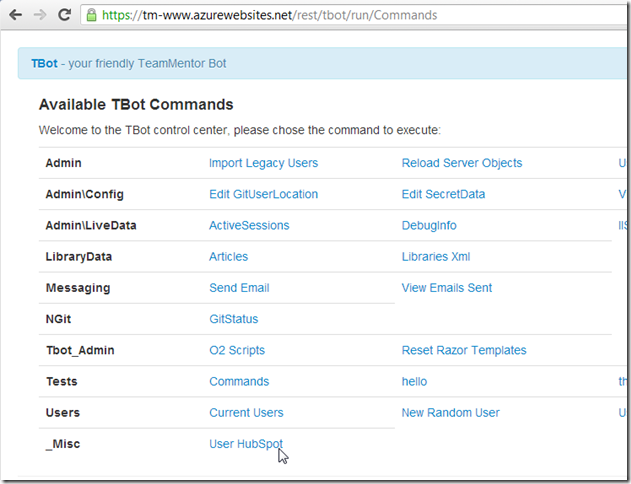Click the Admin category label
This screenshot has width=631, height=484.
(63, 163)
